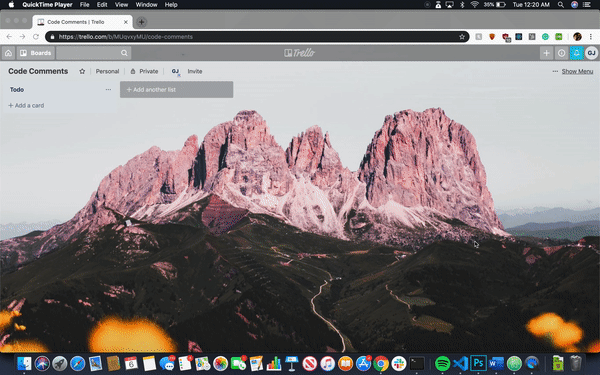Open Slack from the dock
The height and width of the screenshot is (375, 600).
[x=399, y=364]
